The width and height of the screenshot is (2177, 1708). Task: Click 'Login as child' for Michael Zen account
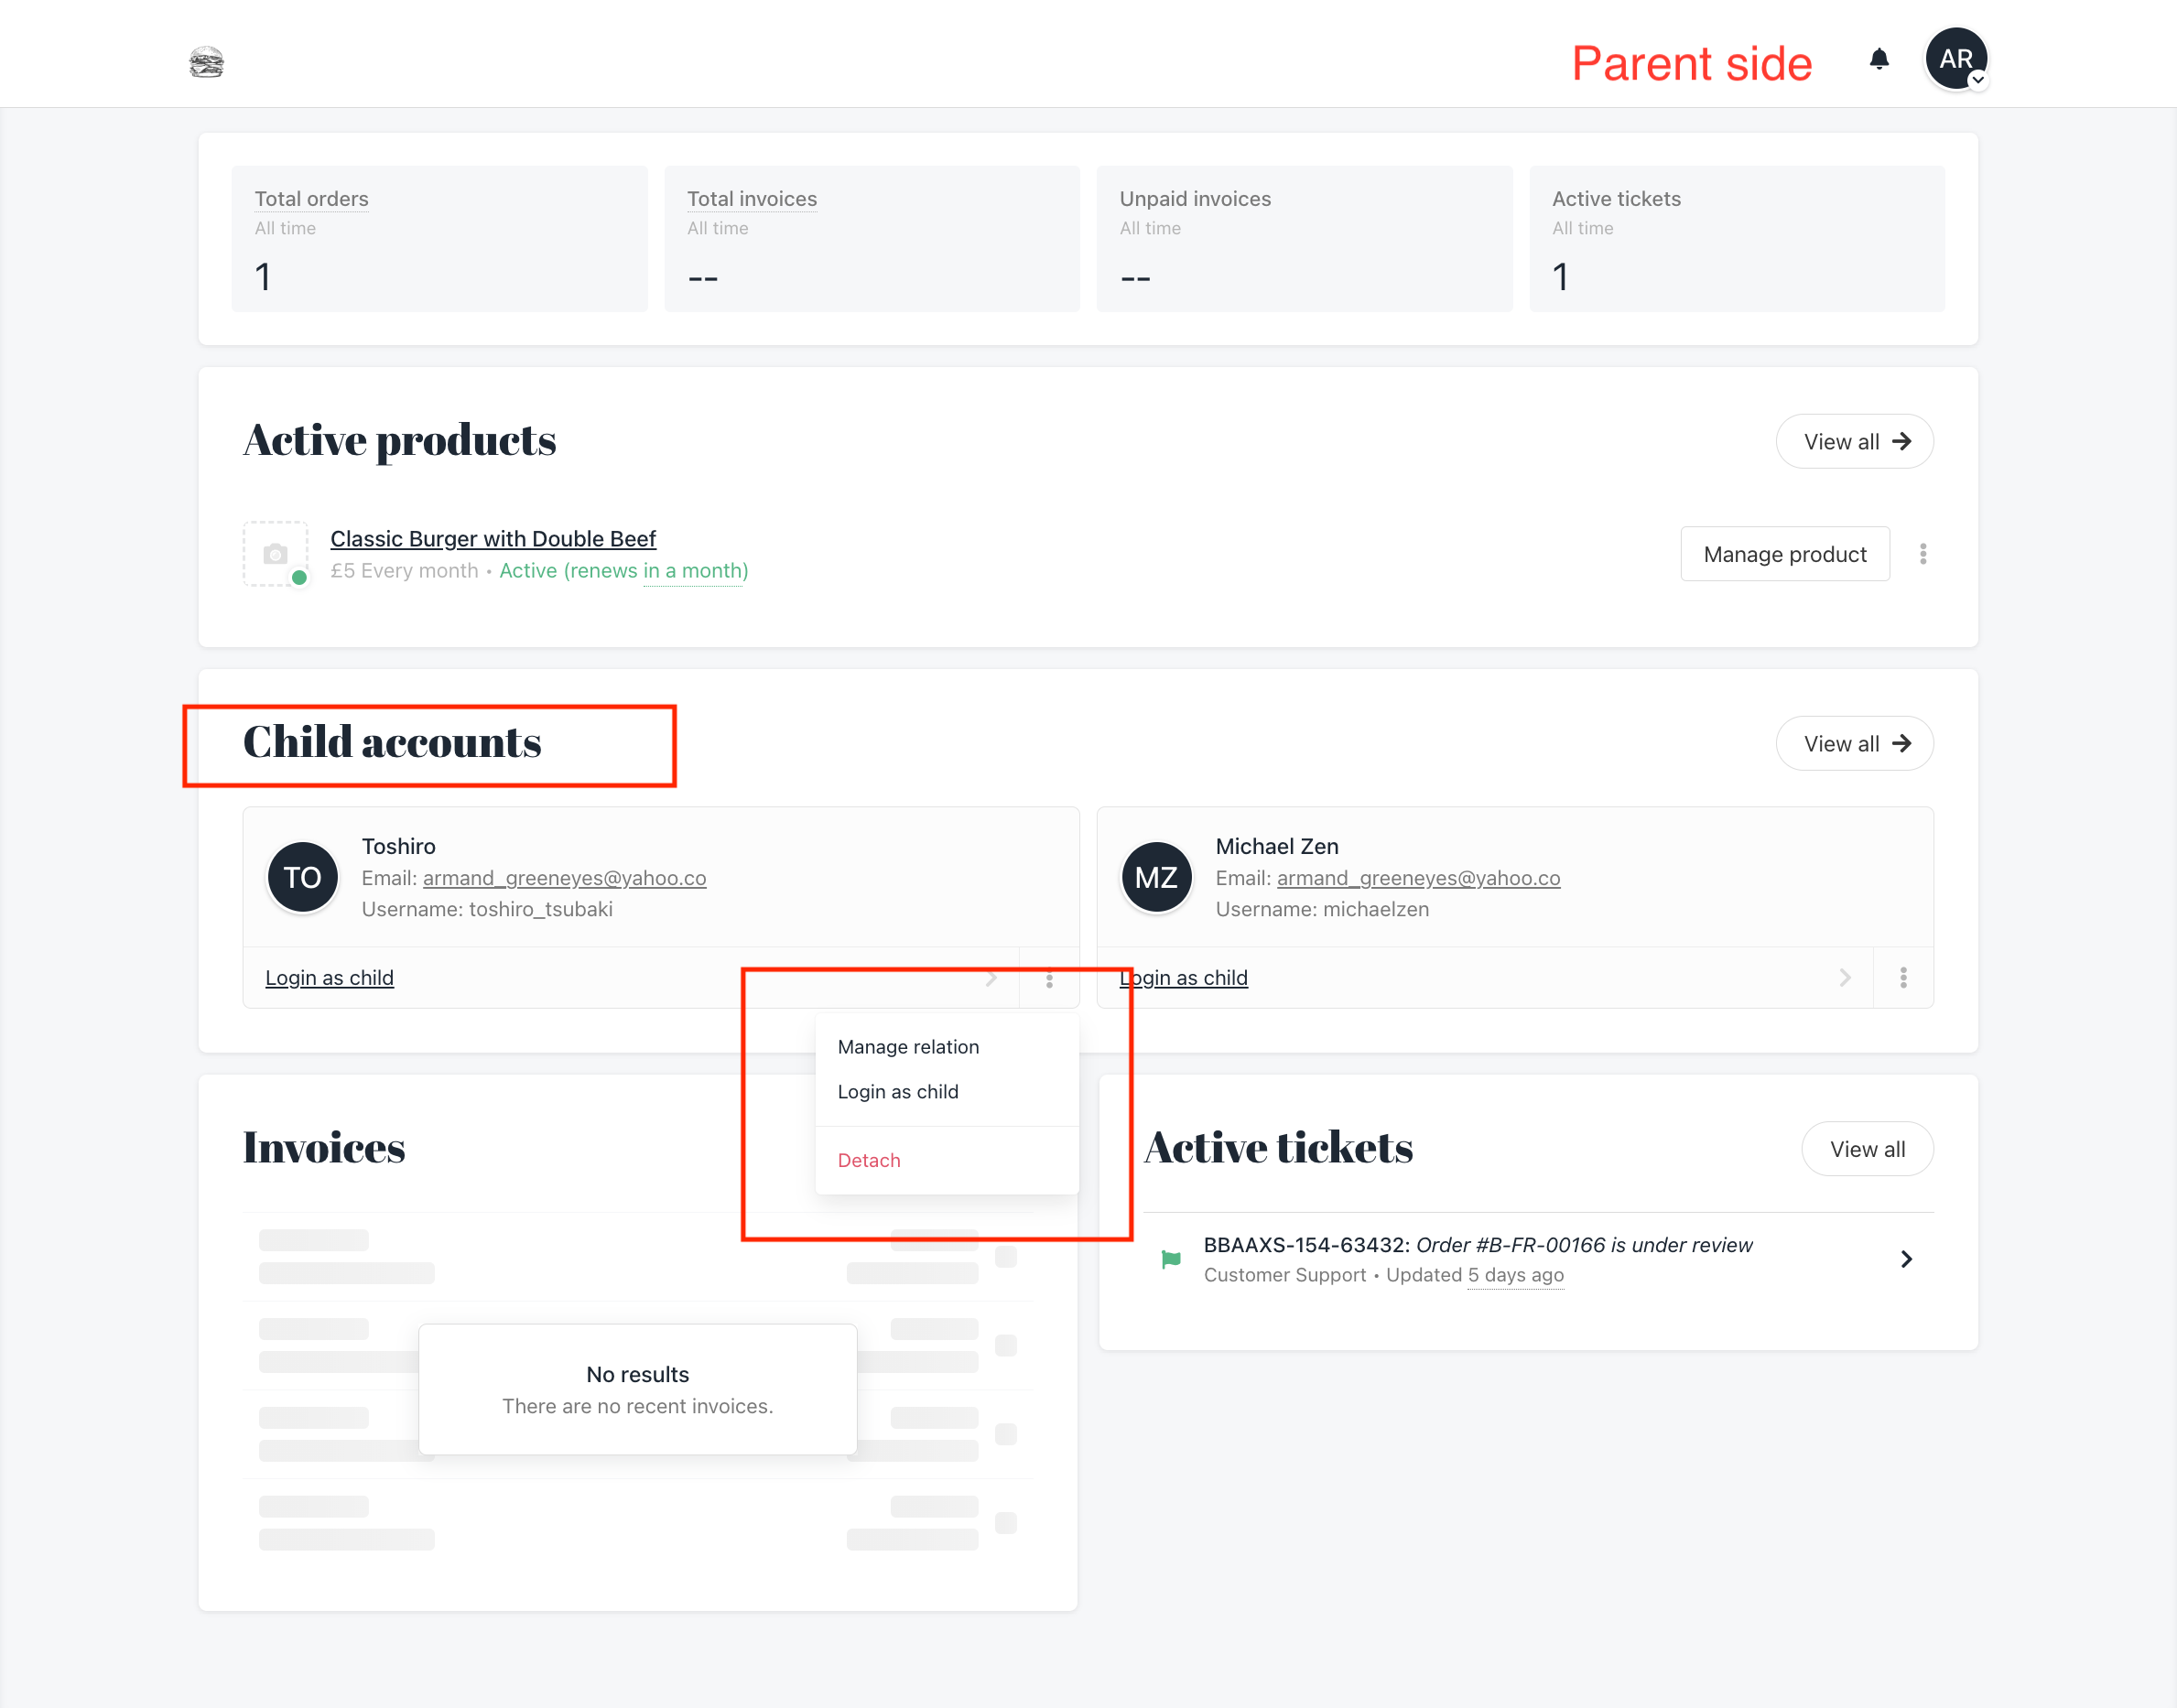[x=1184, y=977]
